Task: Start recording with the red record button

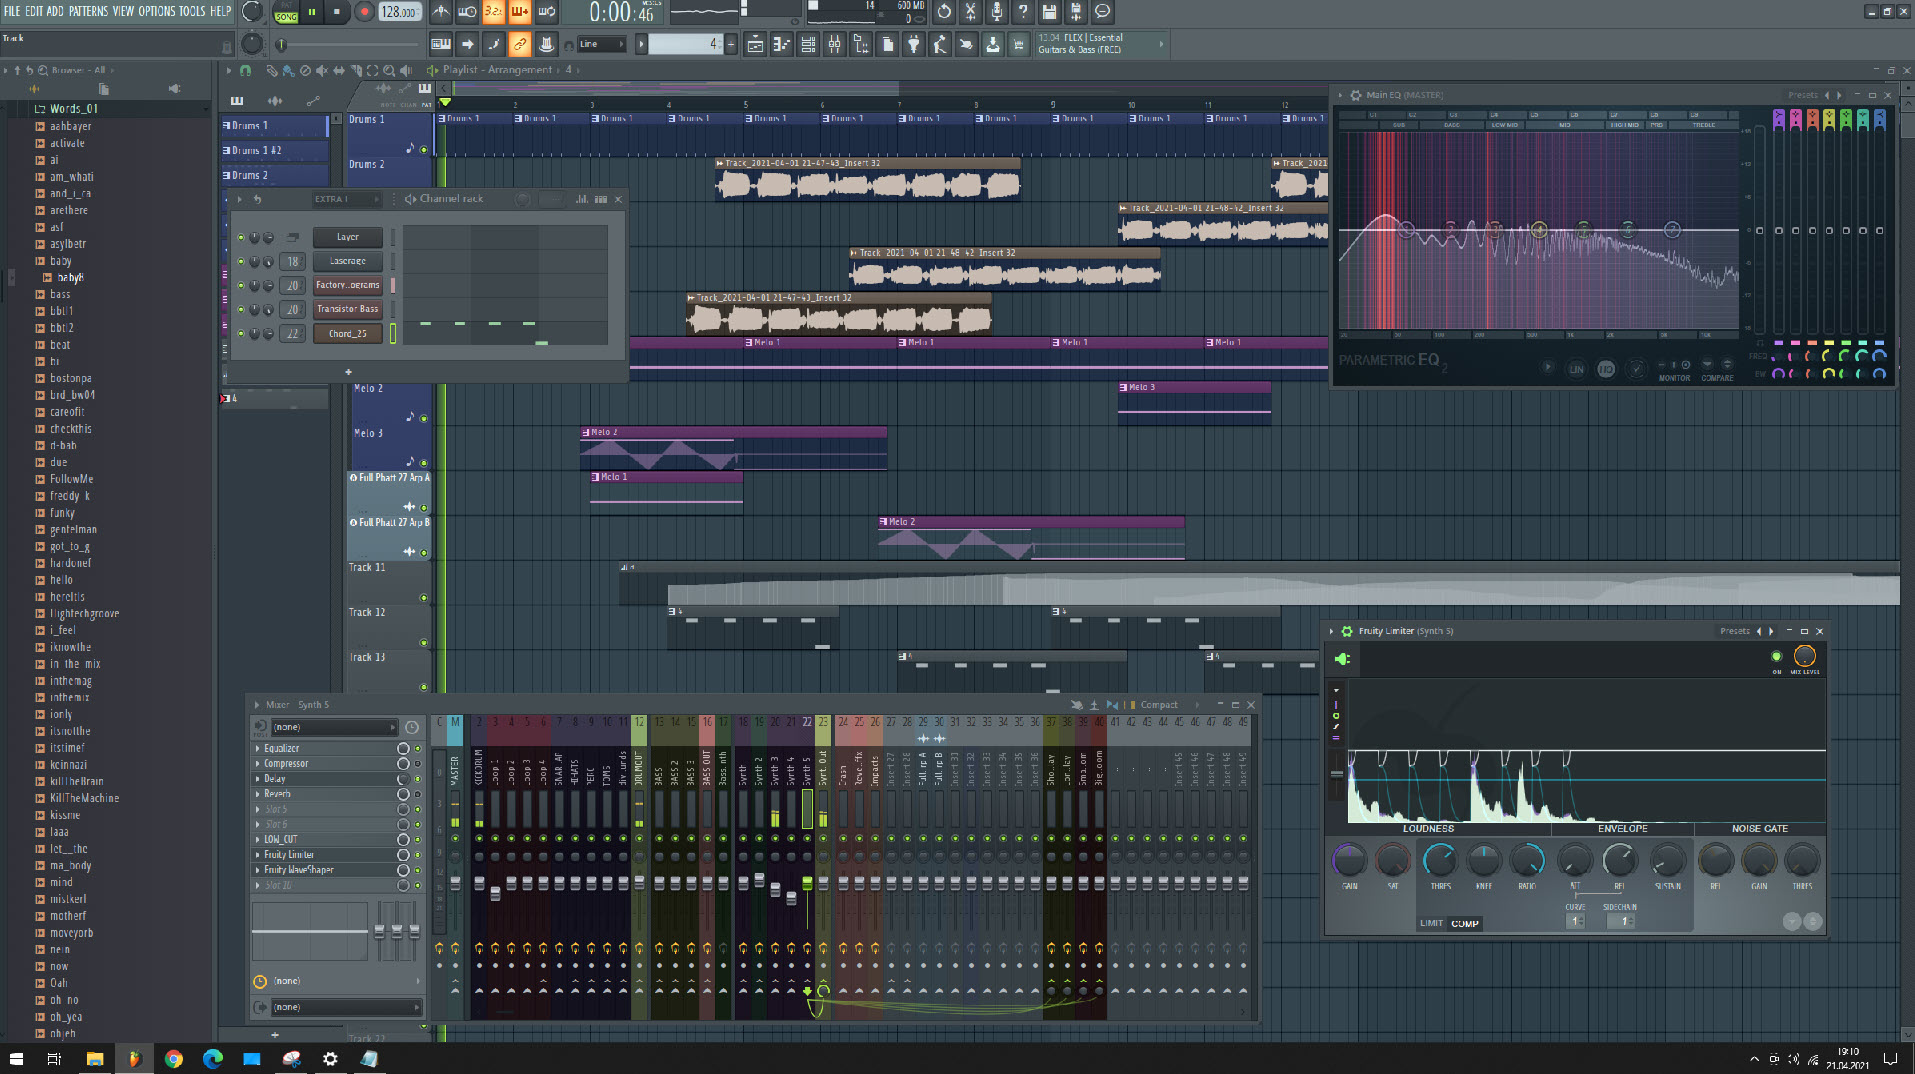Action: tap(364, 12)
